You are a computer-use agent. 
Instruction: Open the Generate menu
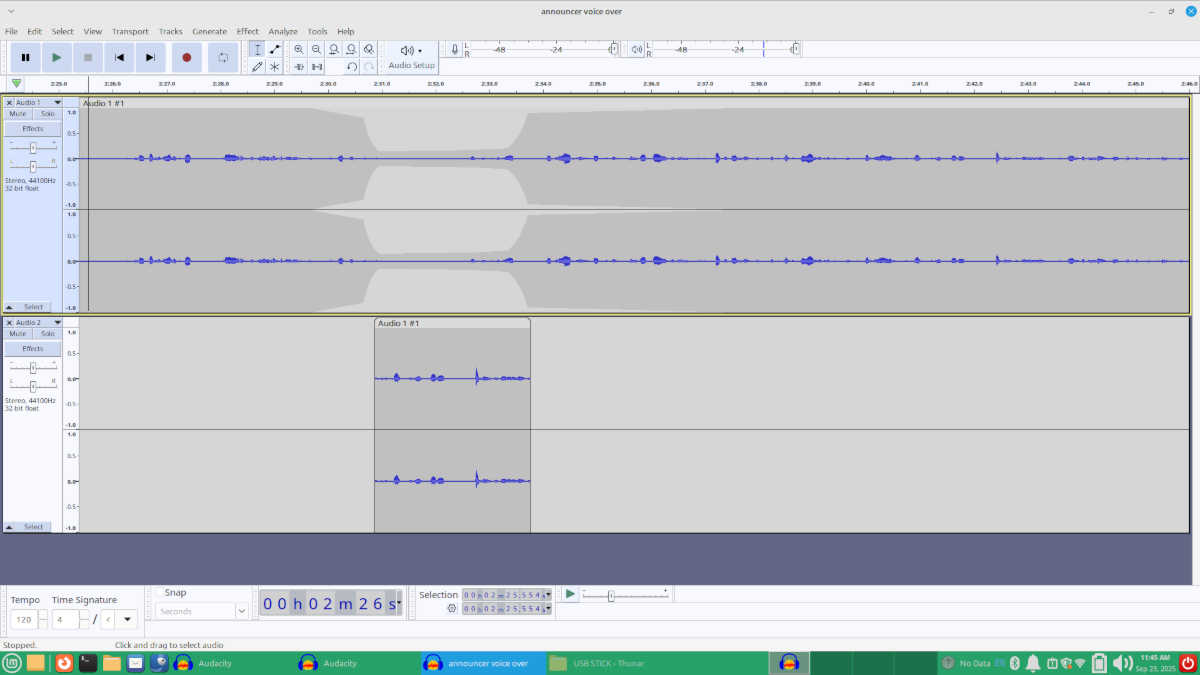210,31
